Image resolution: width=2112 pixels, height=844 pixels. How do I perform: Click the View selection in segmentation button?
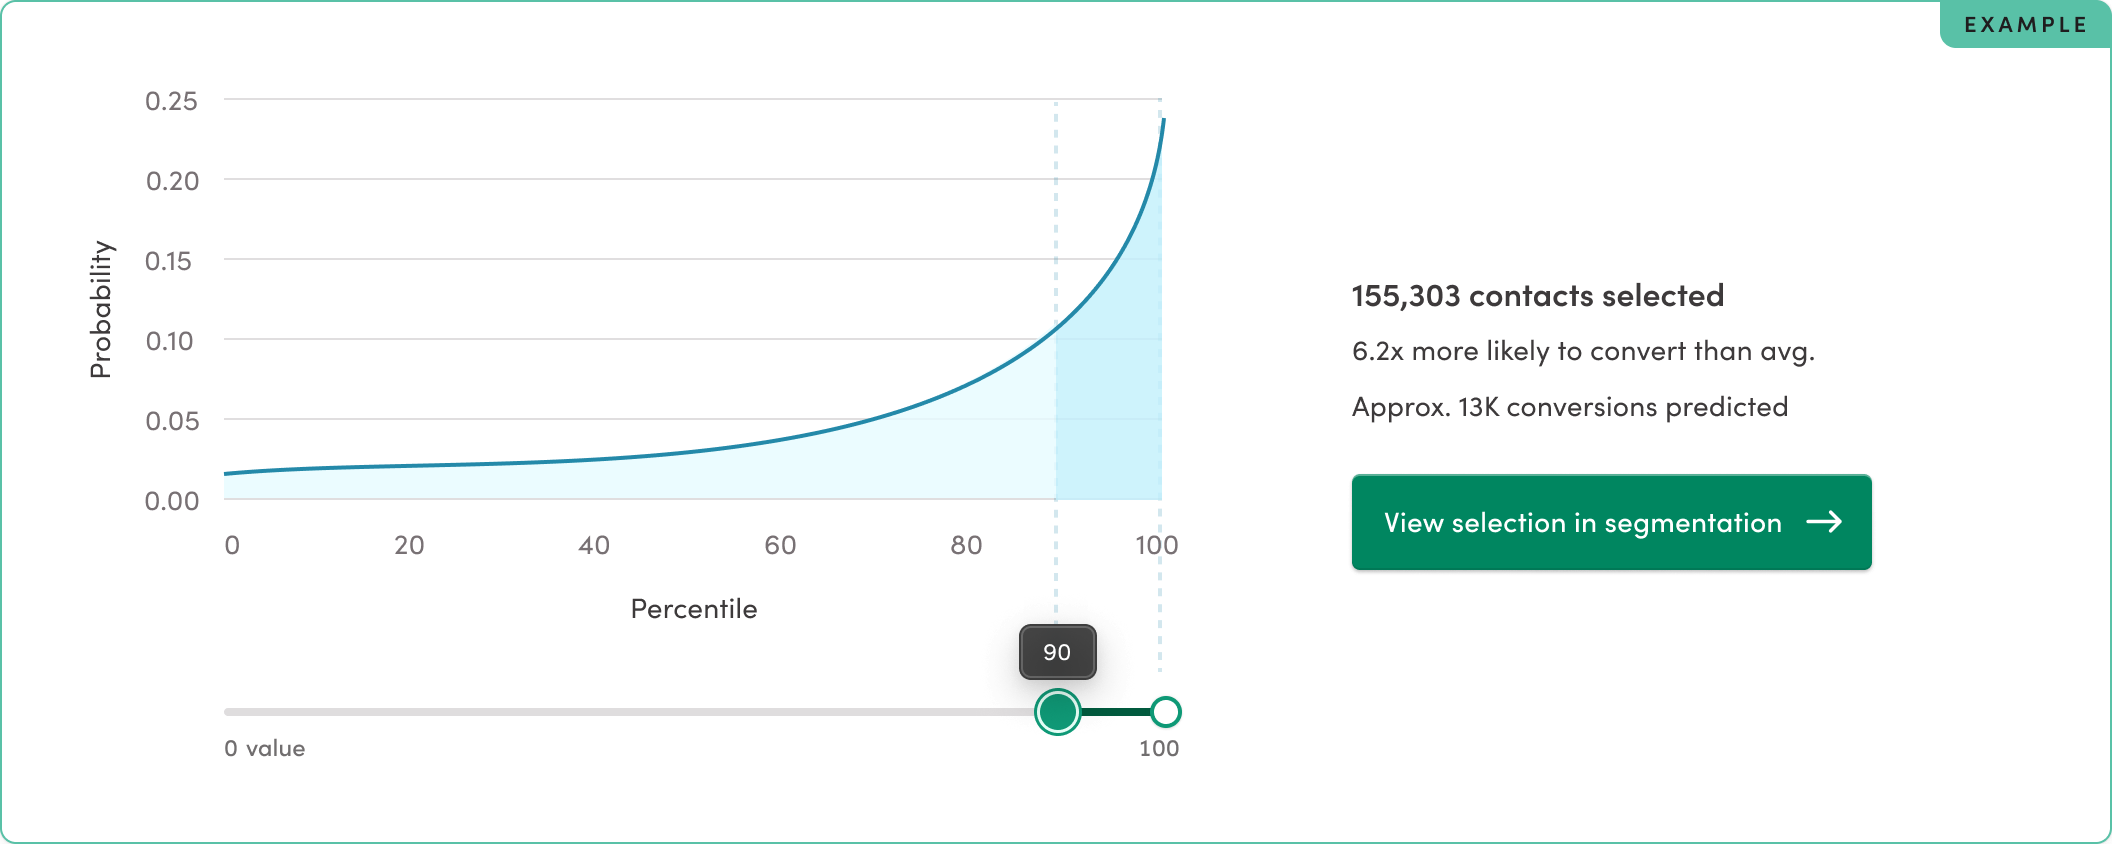pyautogui.click(x=1610, y=522)
